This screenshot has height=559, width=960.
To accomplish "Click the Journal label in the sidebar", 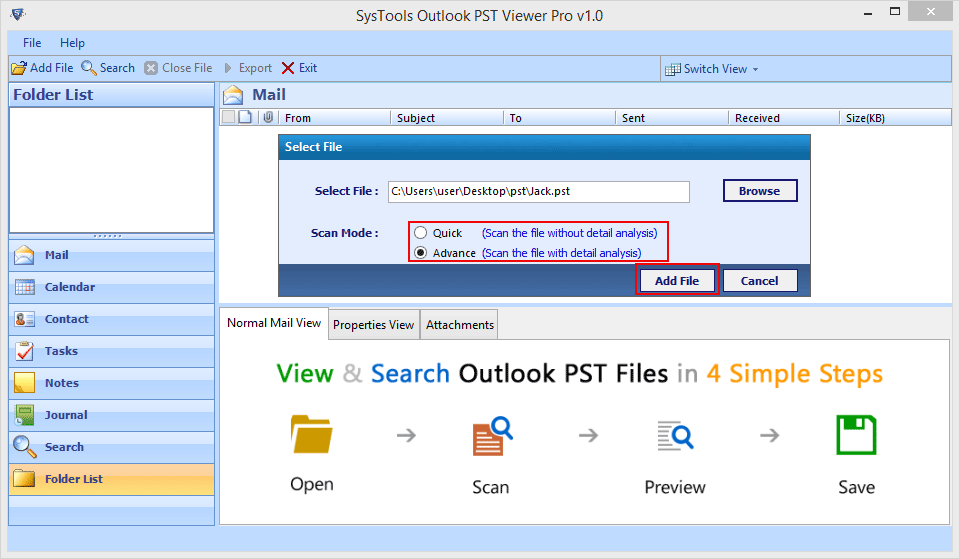I will (66, 415).
